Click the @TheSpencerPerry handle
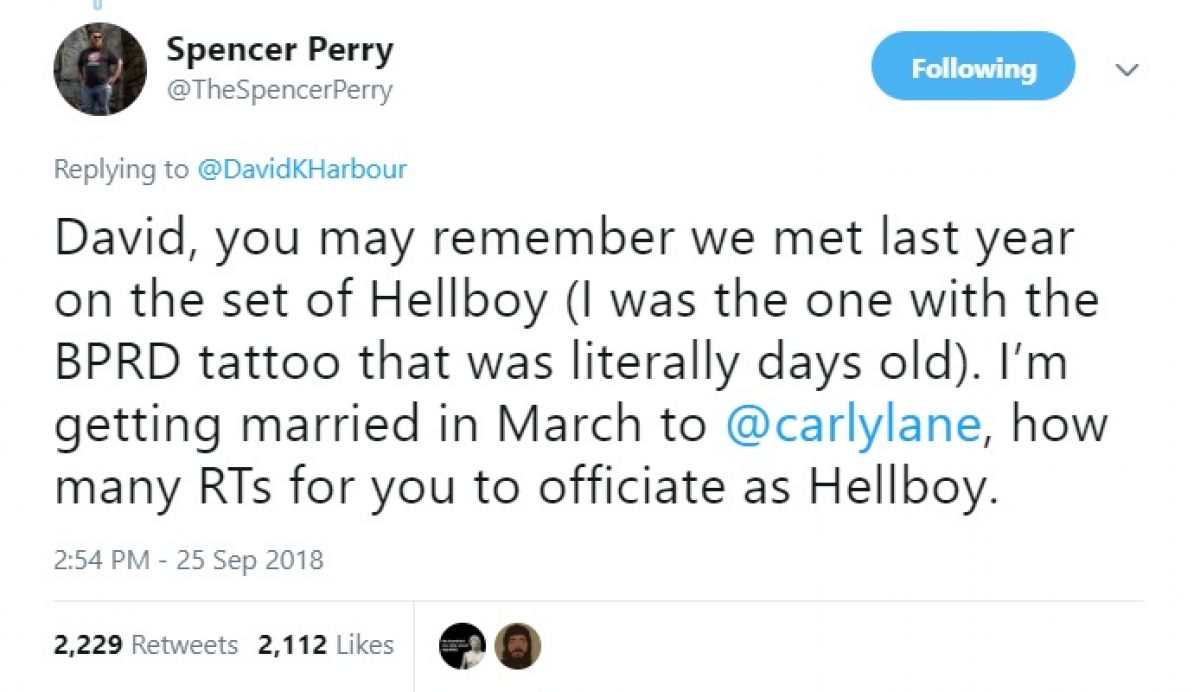The width and height of the screenshot is (1200, 692). [280, 90]
